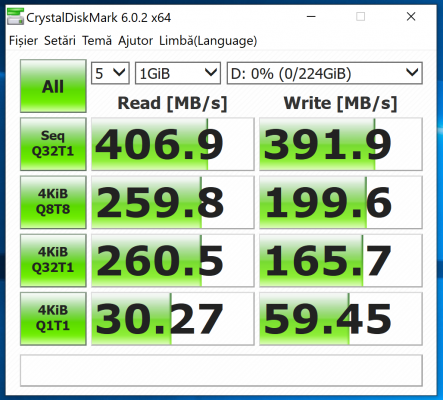The width and height of the screenshot is (443, 400).
Task: Close the CrystalDiskMark window
Action: coord(411,16)
